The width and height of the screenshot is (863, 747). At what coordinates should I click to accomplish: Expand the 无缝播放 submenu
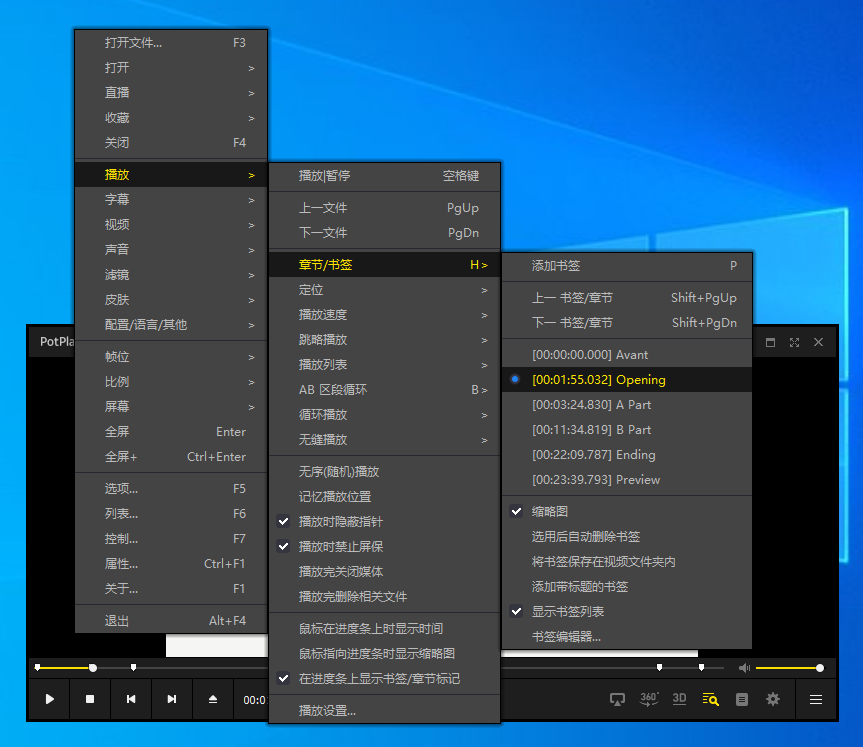pos(384,440)
